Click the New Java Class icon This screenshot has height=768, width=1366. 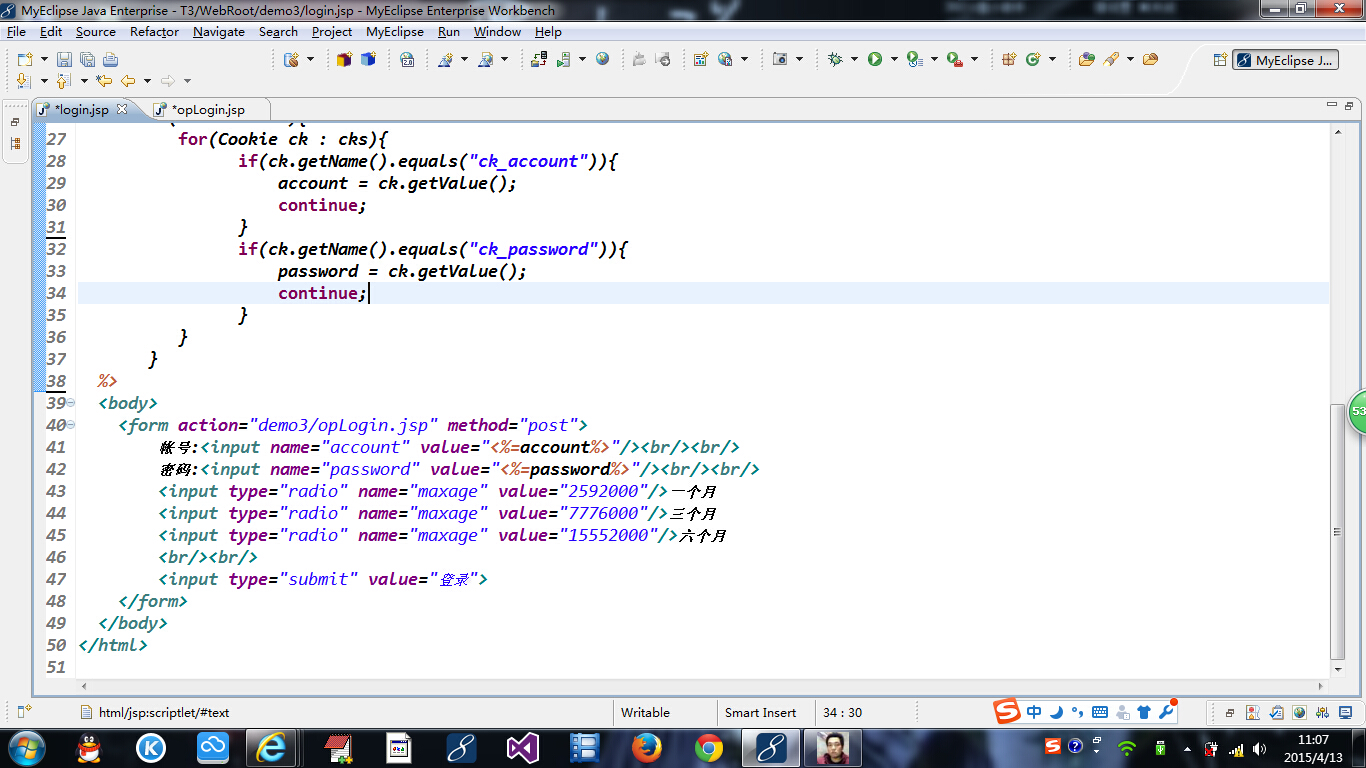coord(1033,60)
